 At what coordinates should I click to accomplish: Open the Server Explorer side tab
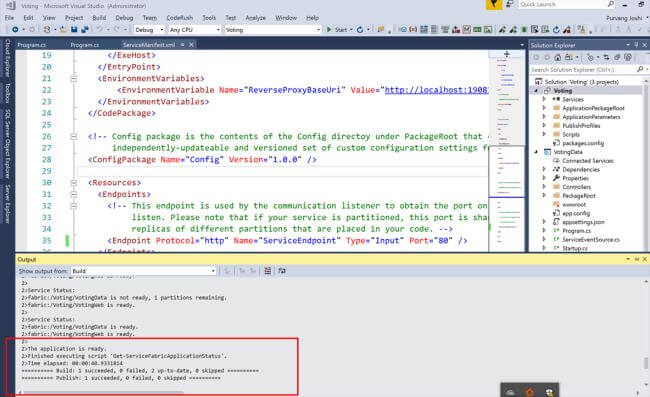(7, 204)
